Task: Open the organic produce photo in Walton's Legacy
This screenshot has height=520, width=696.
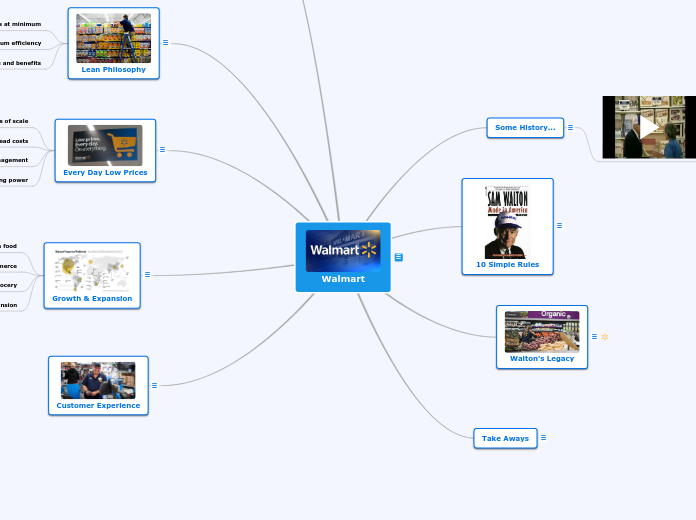Action: [542, 331]
